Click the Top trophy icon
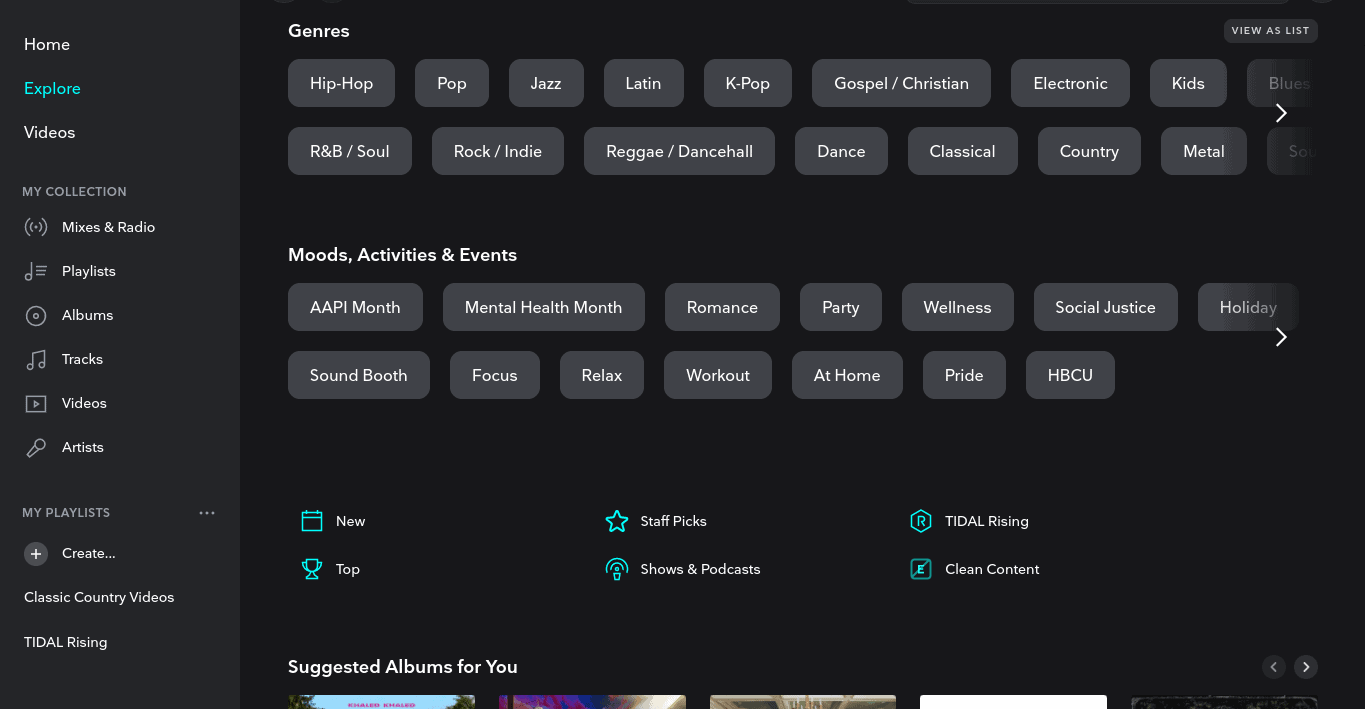The image size is (1365, 709). point(312,569)
